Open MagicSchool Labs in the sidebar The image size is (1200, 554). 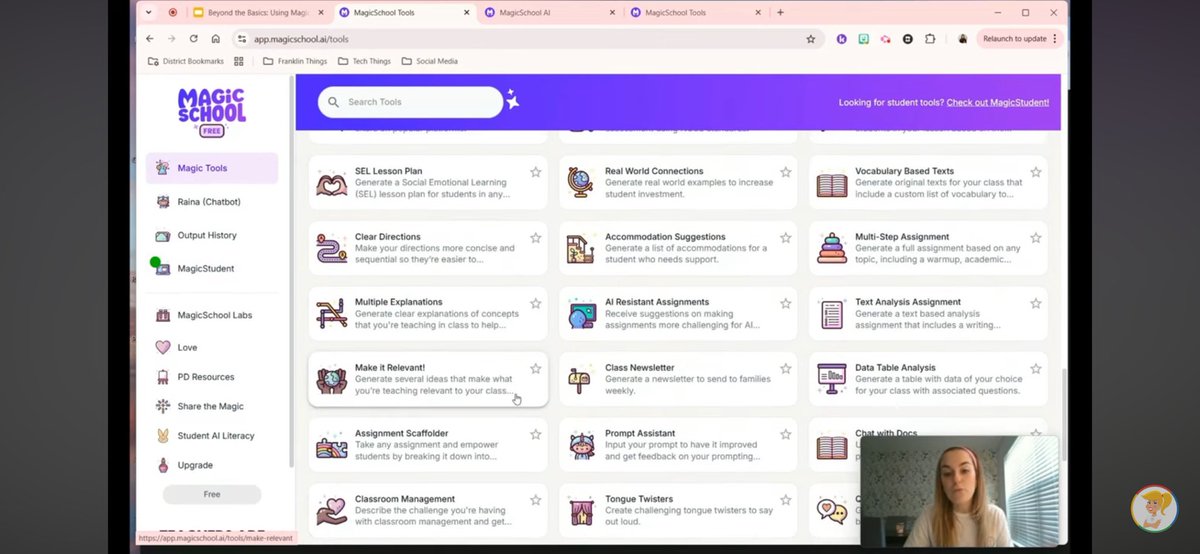(x=212, y=315)
